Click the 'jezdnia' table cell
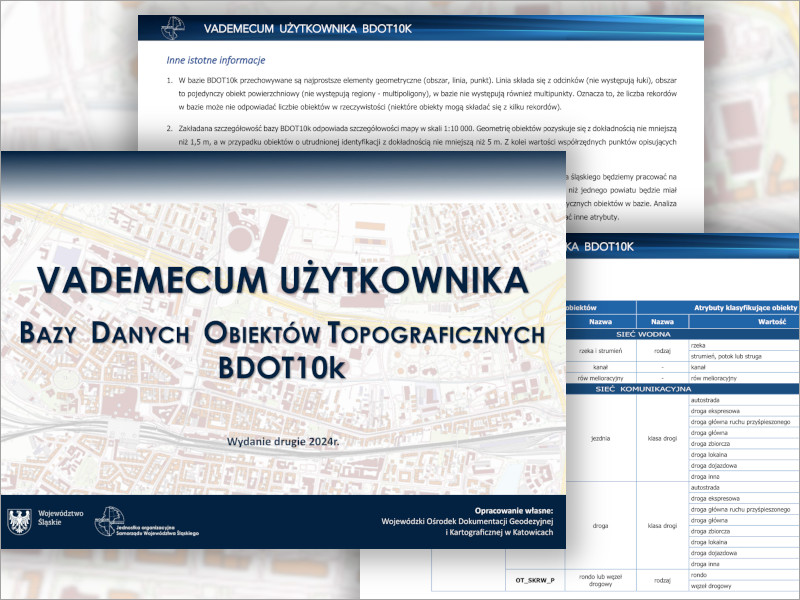Image resolution: width=800 pixels, height=600 pixels. (601, 438)
